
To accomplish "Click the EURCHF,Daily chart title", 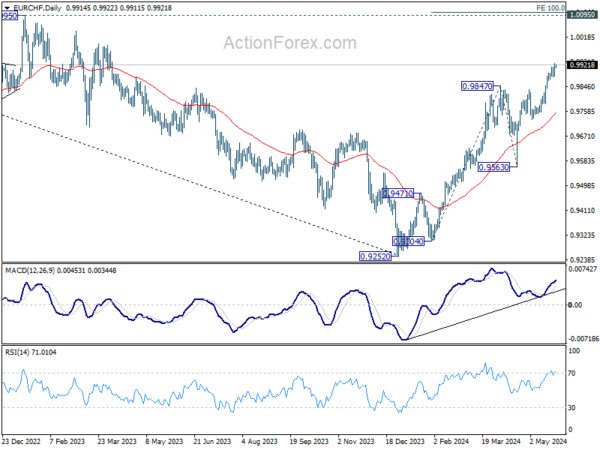I will pyautogui.click(x=38, y=8).
